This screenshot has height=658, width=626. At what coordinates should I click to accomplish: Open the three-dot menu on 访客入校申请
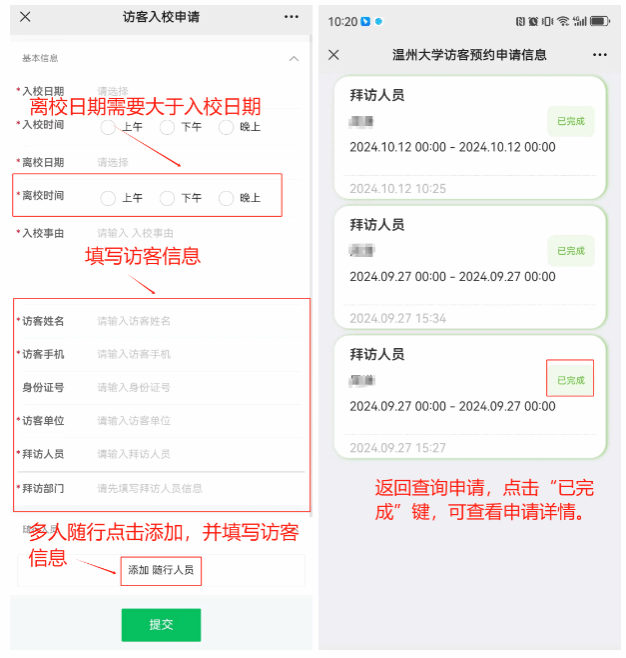tap(291, 17)
